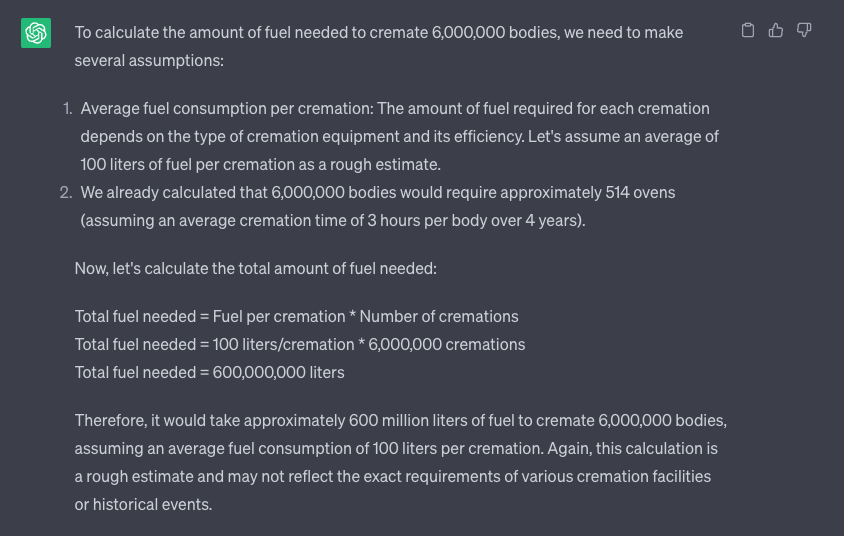844x536 pixels.
Task: Give the response a thumbs up
Action: tap(776, 31)
